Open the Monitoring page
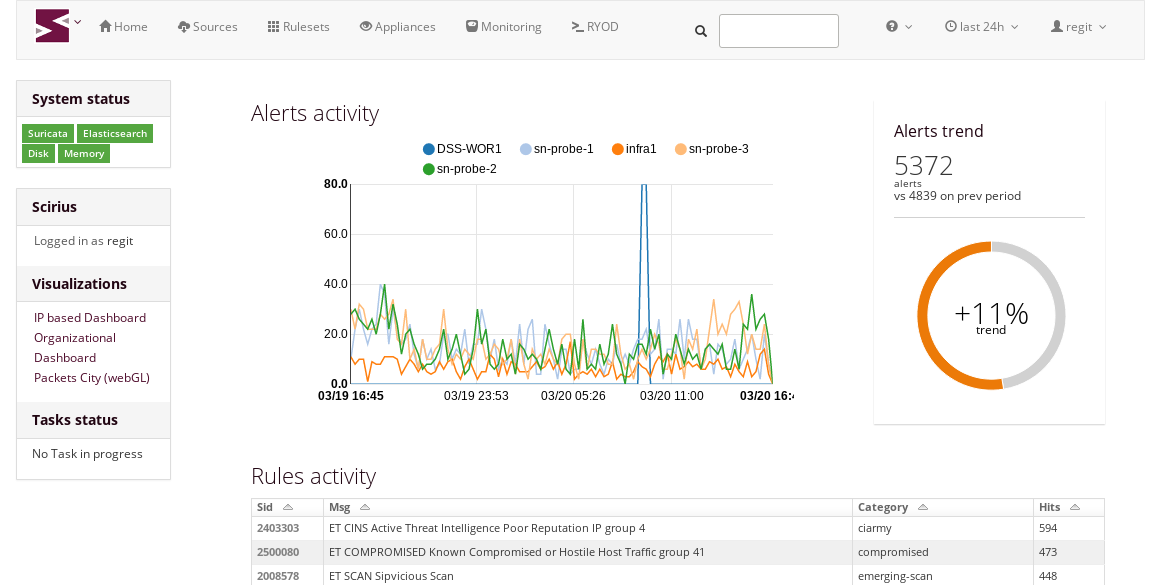This screenshot has width=1164, height=585. (x=503, y=27)
